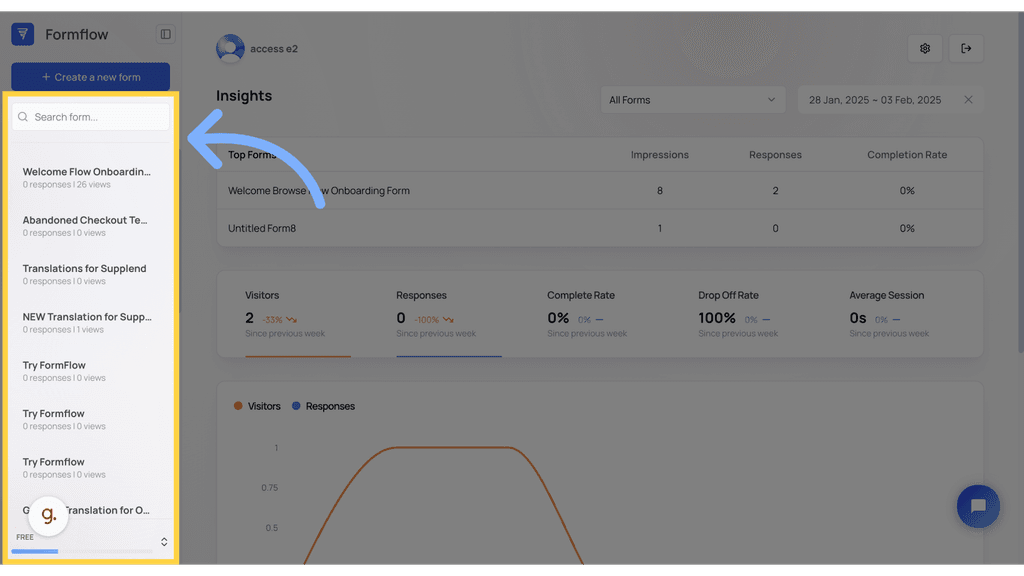Click the Formflow logo icon
The height and width of the screenshot is (576, 1024).
(x=22, y=33)
